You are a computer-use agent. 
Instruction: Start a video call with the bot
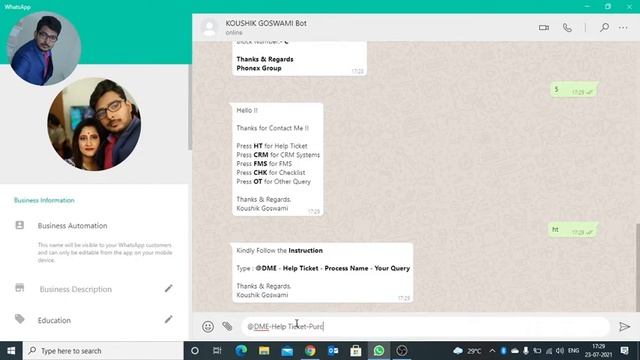[x=544, y=28]
